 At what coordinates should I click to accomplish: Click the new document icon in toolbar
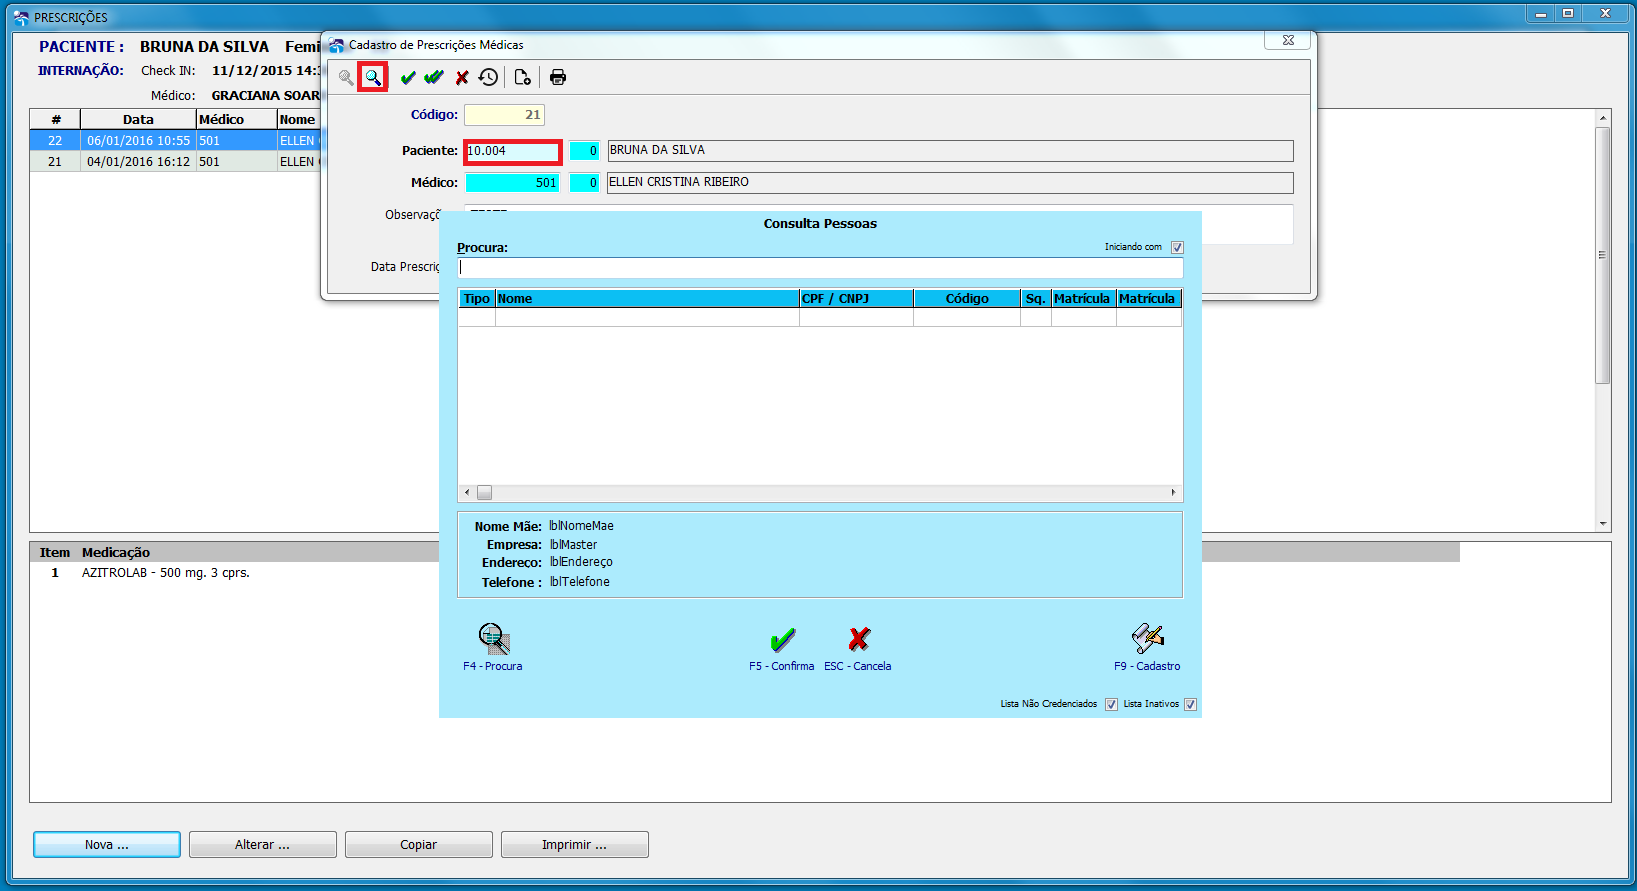522,77
